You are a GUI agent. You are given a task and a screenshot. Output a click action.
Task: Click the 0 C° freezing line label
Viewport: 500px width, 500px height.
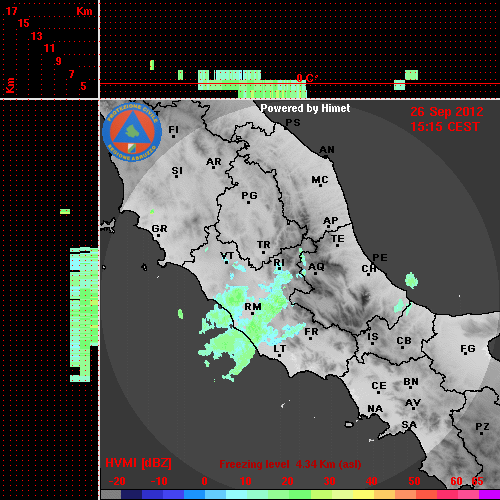307,78
